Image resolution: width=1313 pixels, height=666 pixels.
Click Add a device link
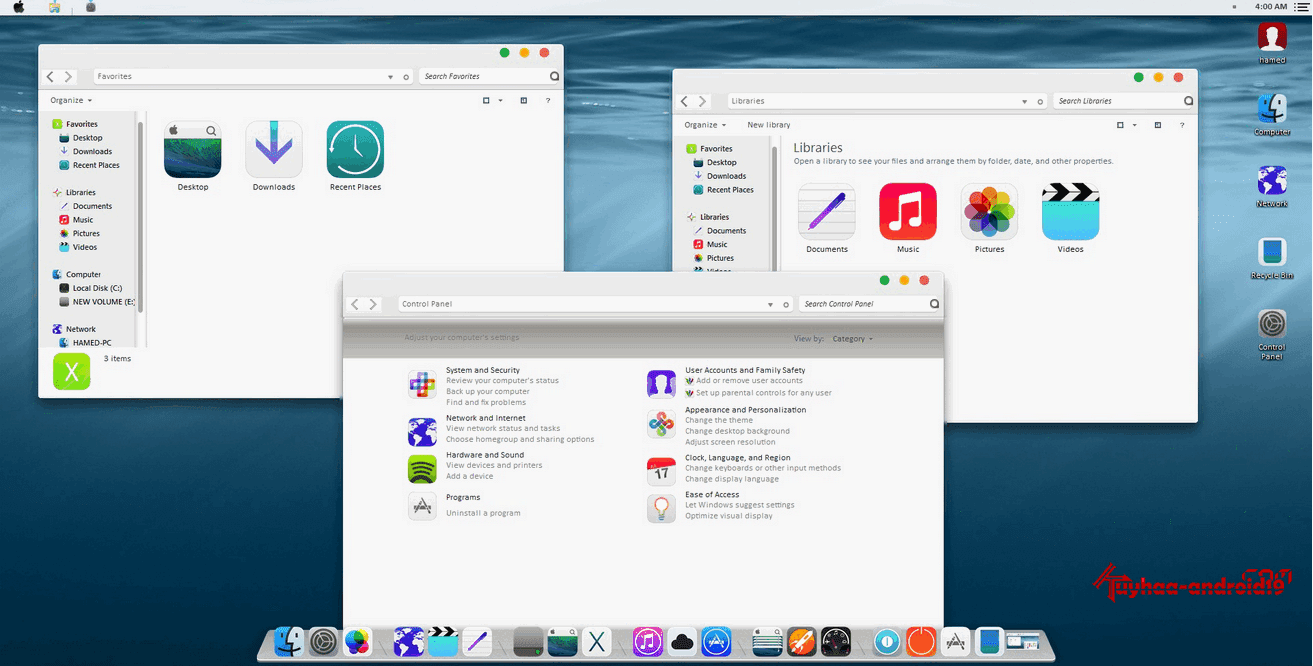470,476
